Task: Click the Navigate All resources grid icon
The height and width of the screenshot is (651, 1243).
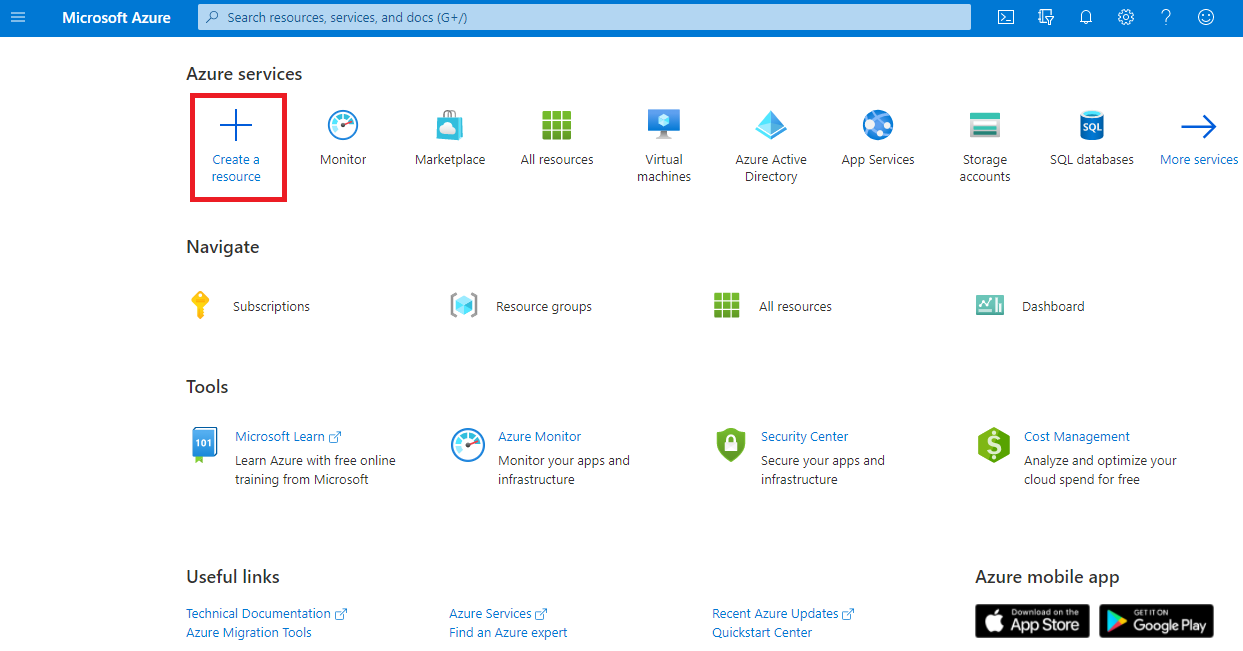Action: (727, 306)
